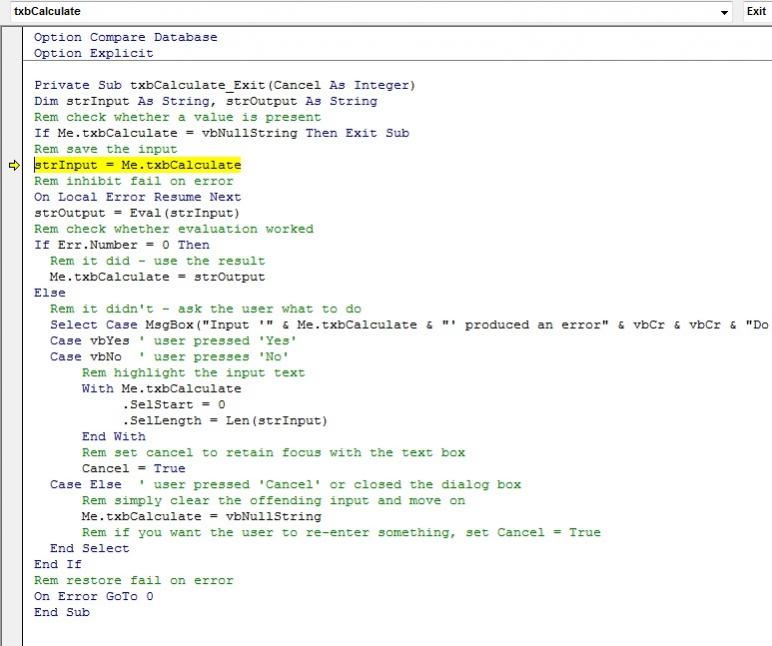This screenshot has height=646, width=772.
Task: Click the comment 'Rem simply clear the offending input'
Action: click(273, 500)
